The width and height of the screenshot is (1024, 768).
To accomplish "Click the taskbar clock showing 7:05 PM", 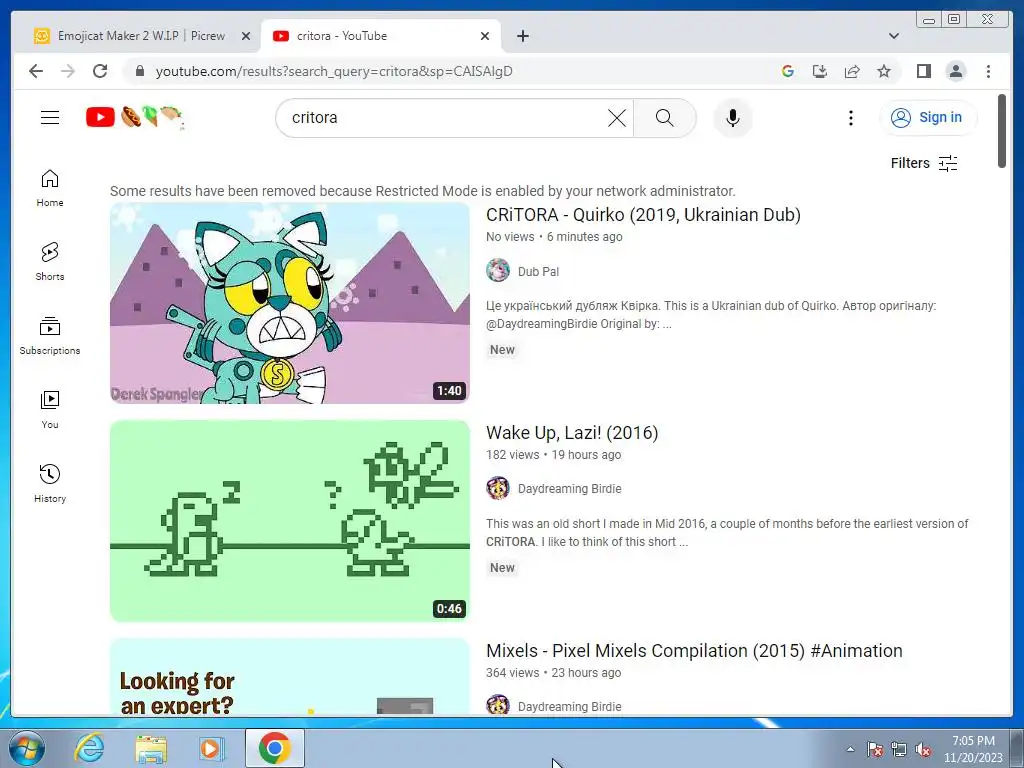I will point(973,749).
